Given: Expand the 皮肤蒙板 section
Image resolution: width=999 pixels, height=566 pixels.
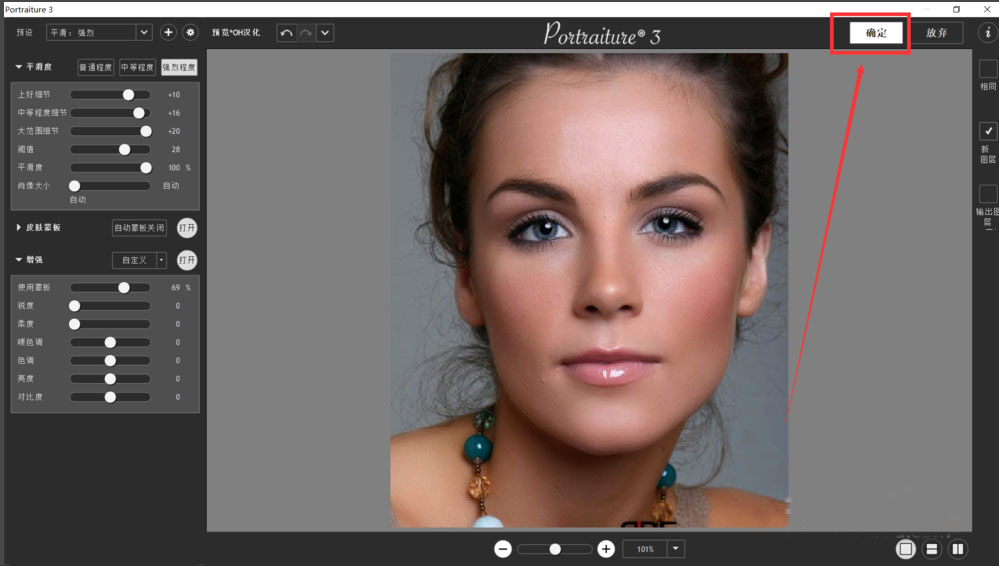Looking at the screenshot, I should (x=19, y=228).
